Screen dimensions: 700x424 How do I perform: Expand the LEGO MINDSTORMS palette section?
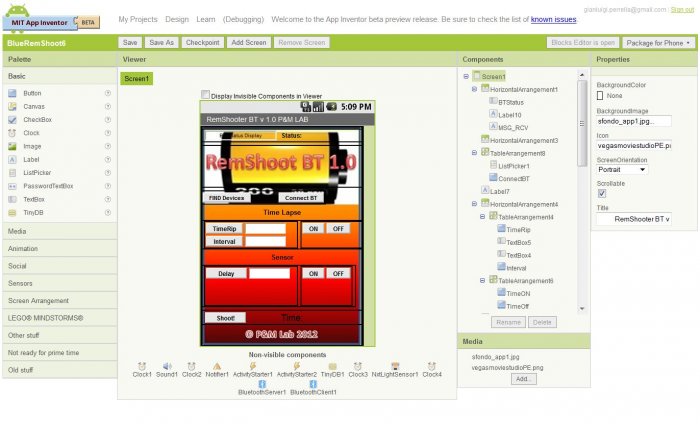(x=60, y=318)
